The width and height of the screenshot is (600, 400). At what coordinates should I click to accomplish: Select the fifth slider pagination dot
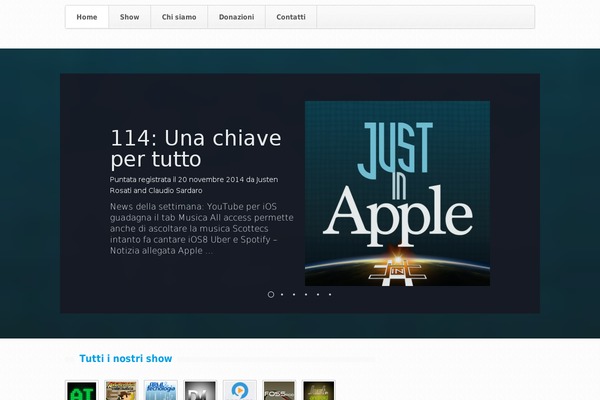tap(318, 294)
